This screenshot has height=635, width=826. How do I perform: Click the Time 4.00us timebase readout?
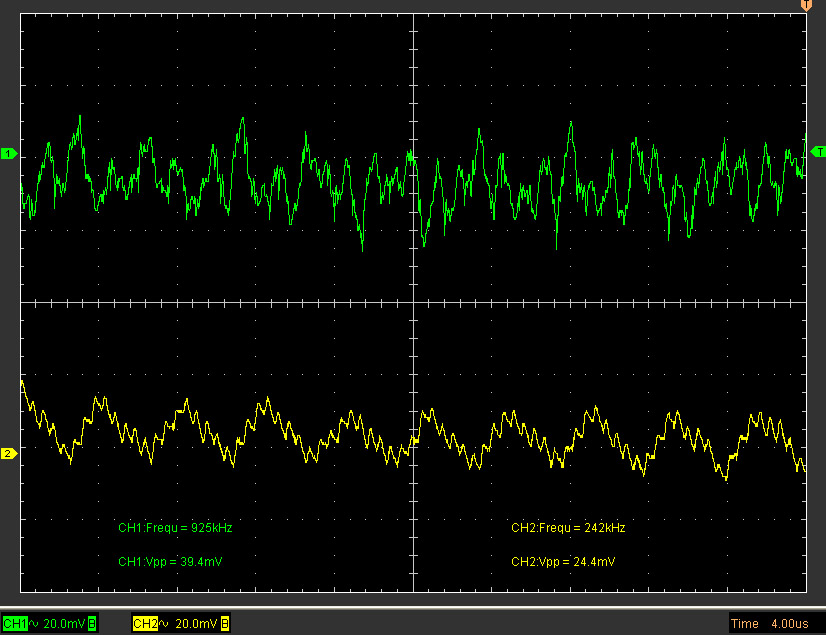coord(769,624)
